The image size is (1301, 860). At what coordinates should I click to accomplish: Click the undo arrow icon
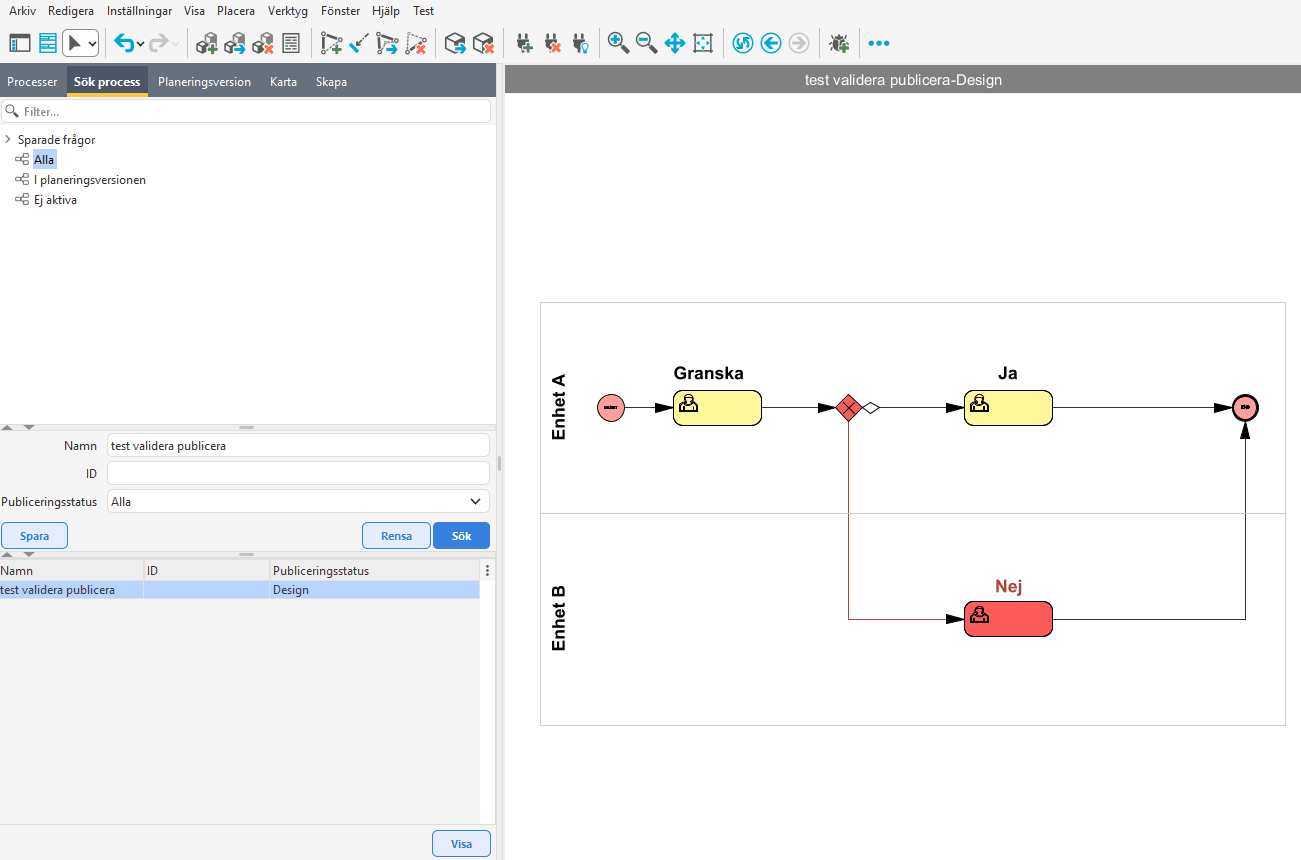(x=123, y=43)
